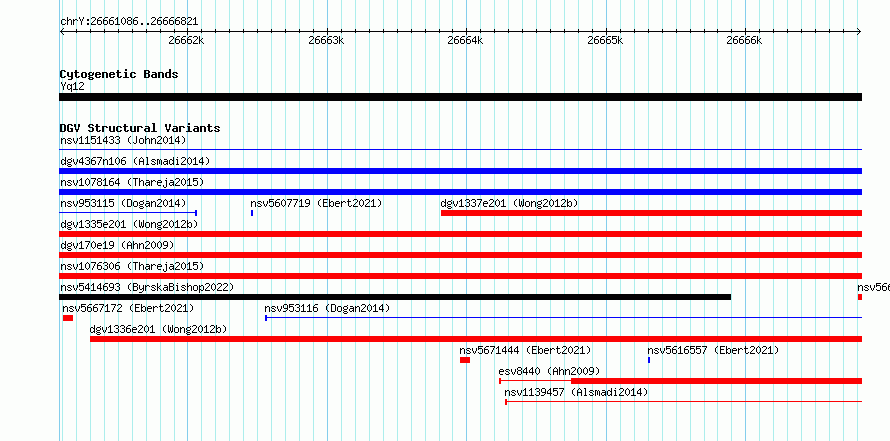Open variant nsv953116 (Dogan2014) label
Image resolution: width=890 pixels, height=441 pixels.
coord(328,308)
